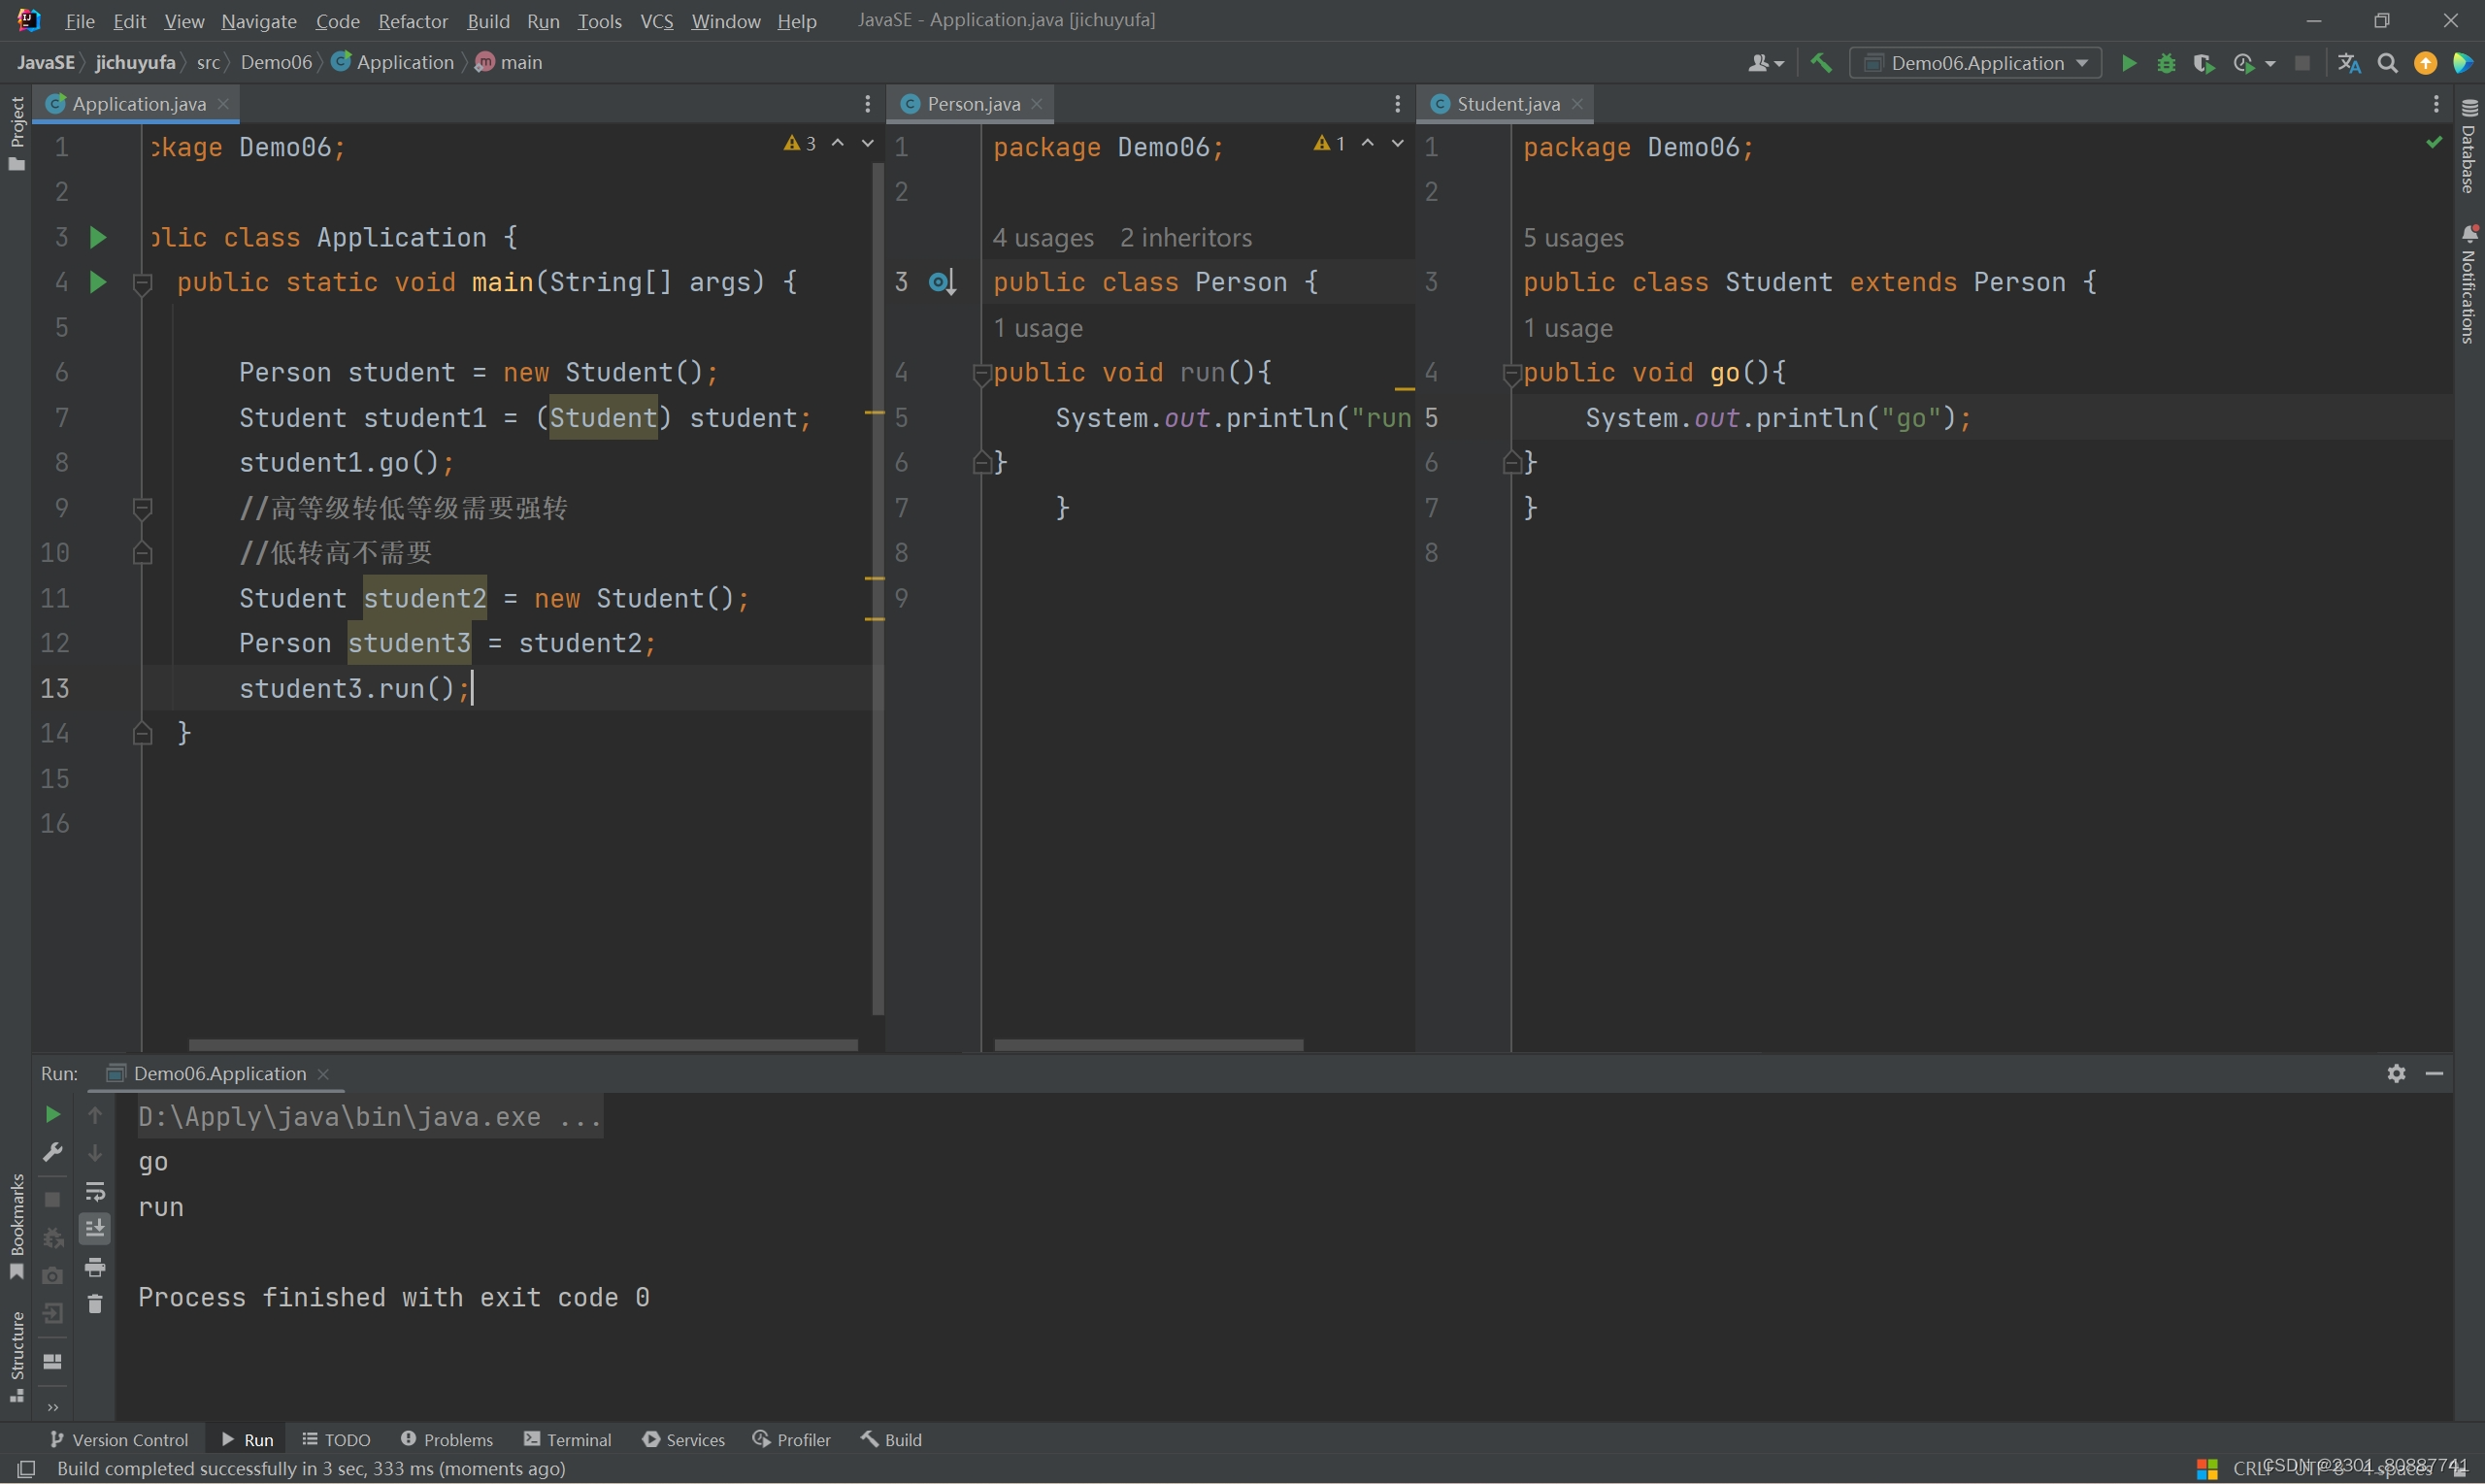Click horizontal scrollbar of Person.java editor
Viewport: 2485px width, 1484px height.
coord(1148,1045)
